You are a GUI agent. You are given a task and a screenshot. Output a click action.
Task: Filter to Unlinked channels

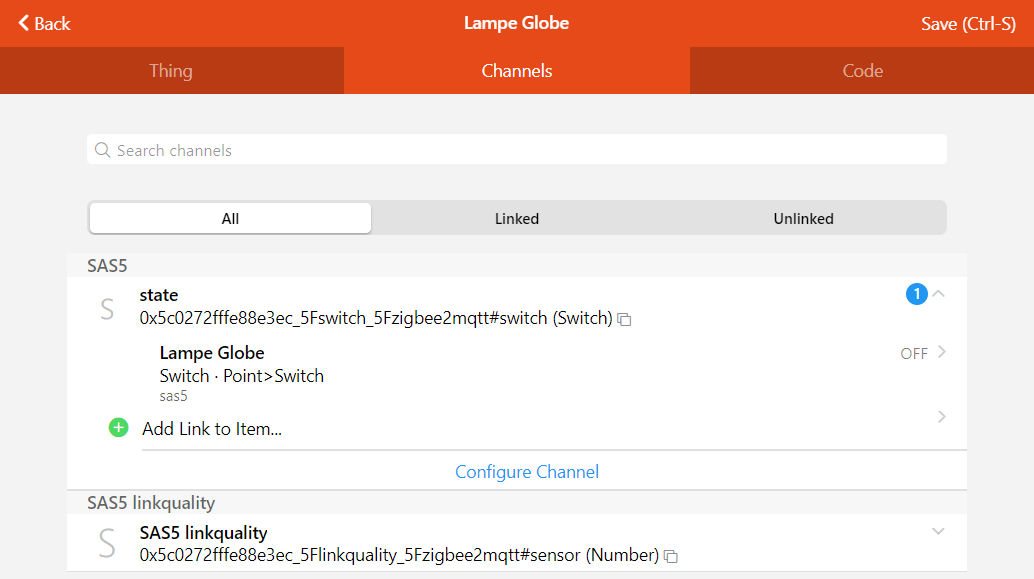point(803,218)
